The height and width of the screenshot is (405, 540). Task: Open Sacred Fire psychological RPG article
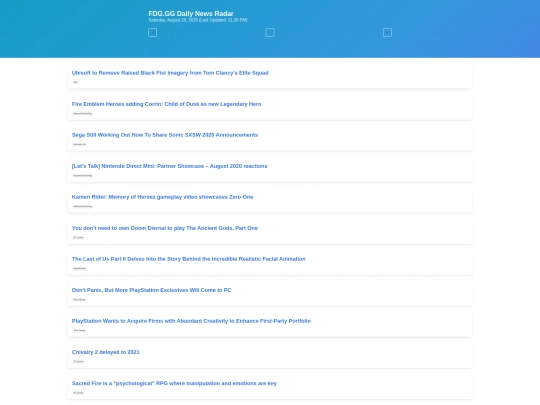[x=174, y=383]
